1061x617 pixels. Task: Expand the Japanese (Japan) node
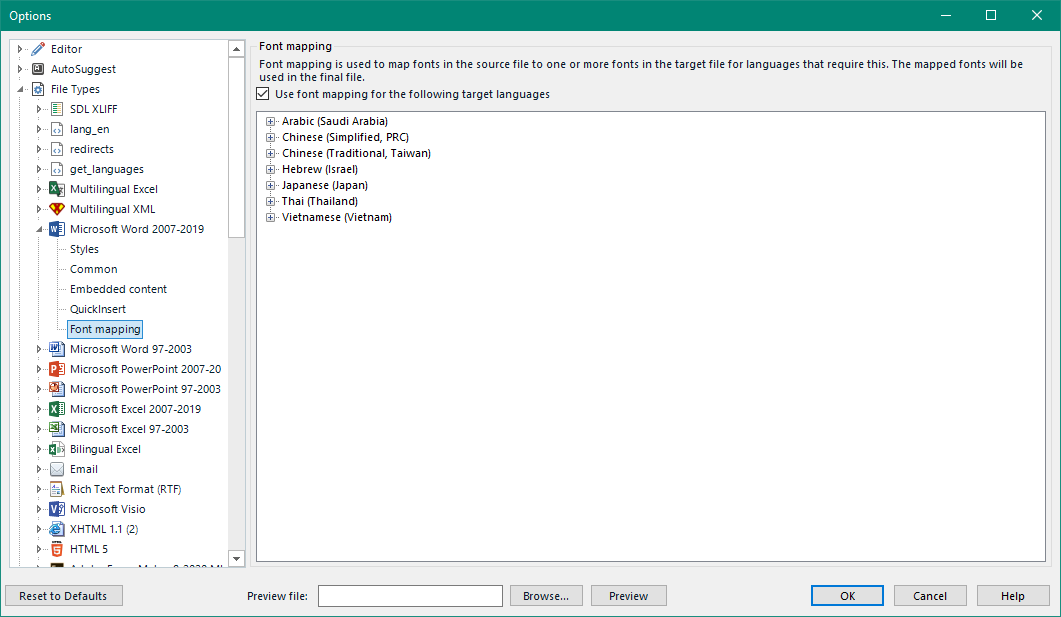coord(271,185)
